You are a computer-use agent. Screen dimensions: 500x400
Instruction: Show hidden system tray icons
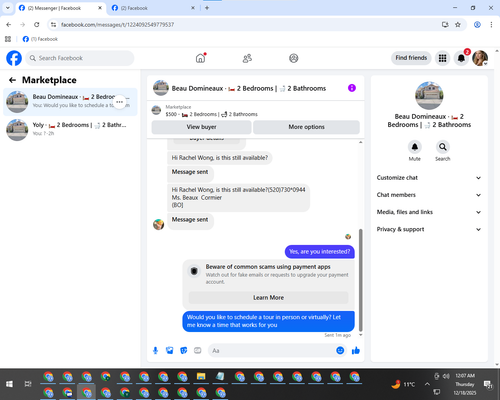(x=427, y=384)
